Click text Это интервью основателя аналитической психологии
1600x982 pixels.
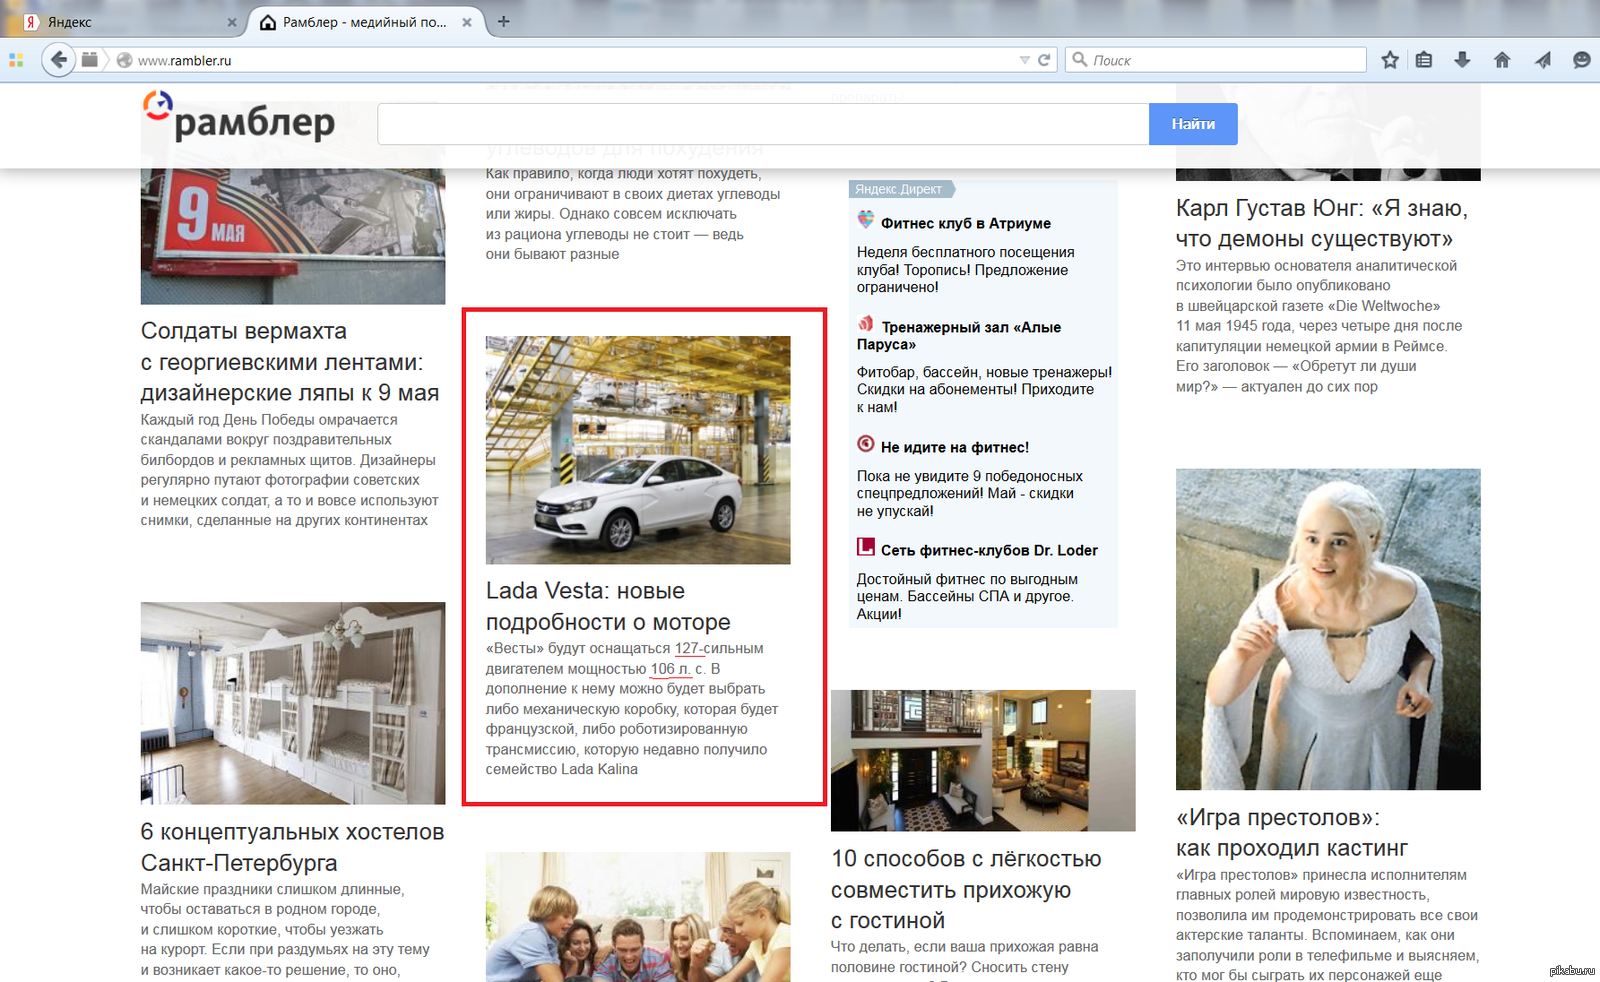tap(1316, 275)
